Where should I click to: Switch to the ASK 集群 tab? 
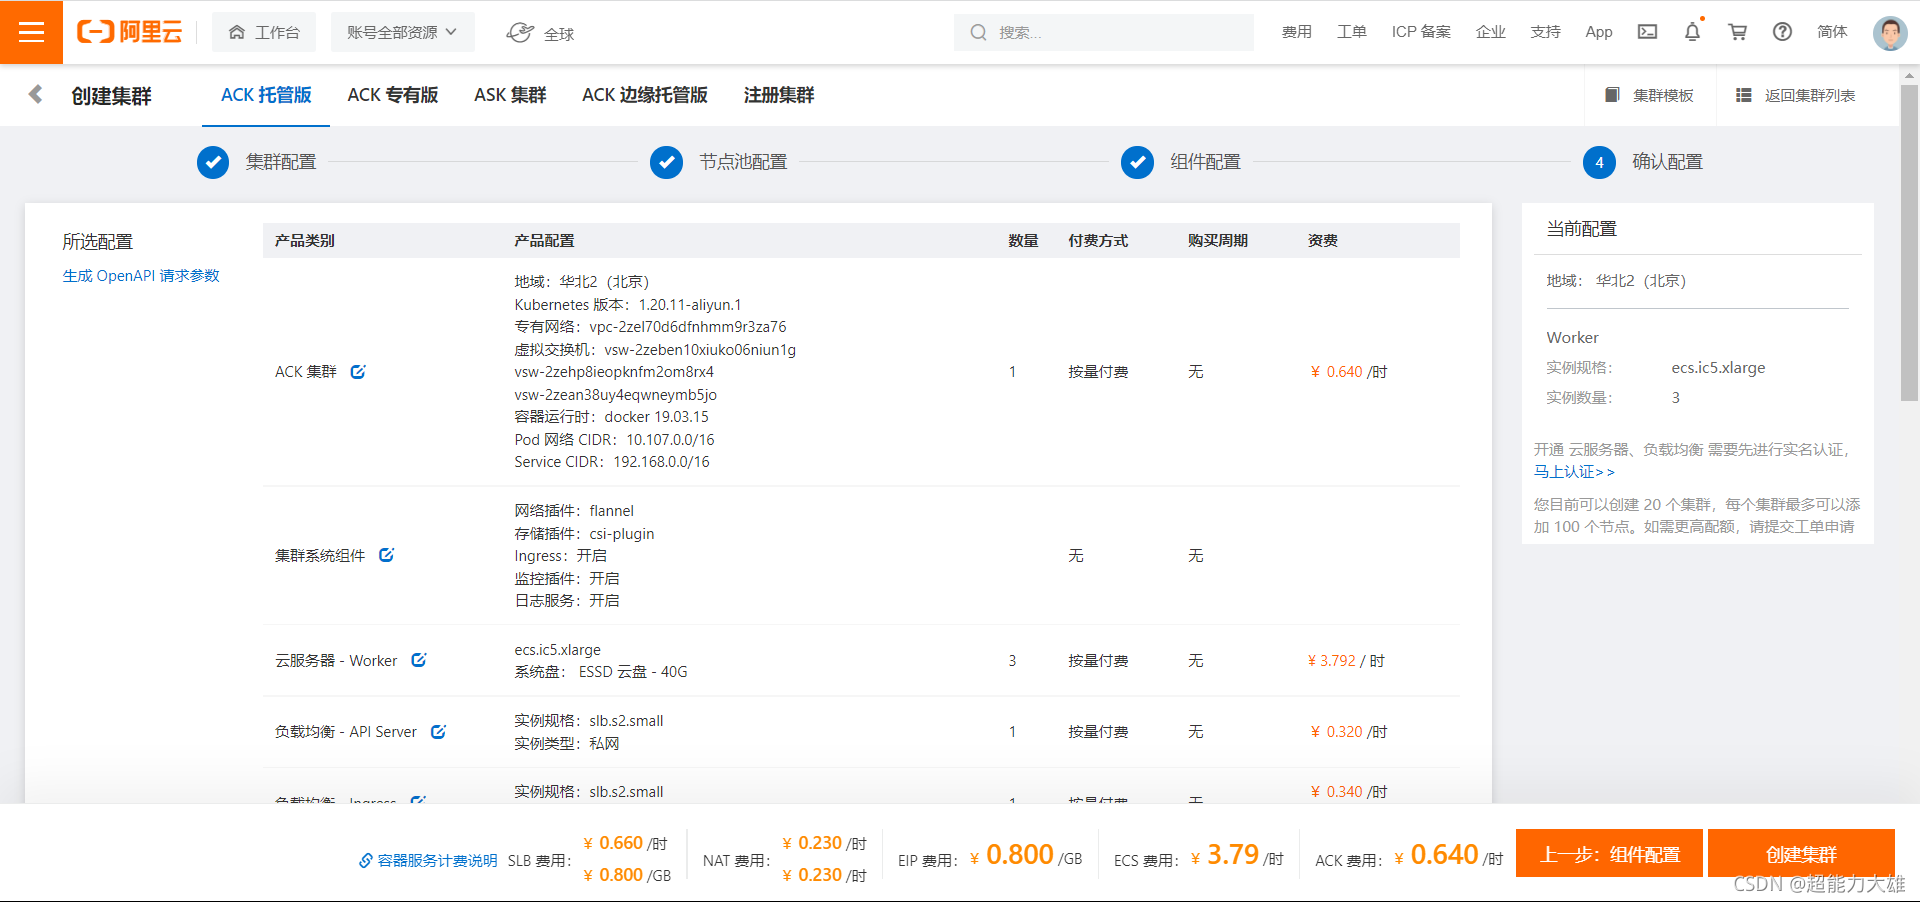point(510,95)
